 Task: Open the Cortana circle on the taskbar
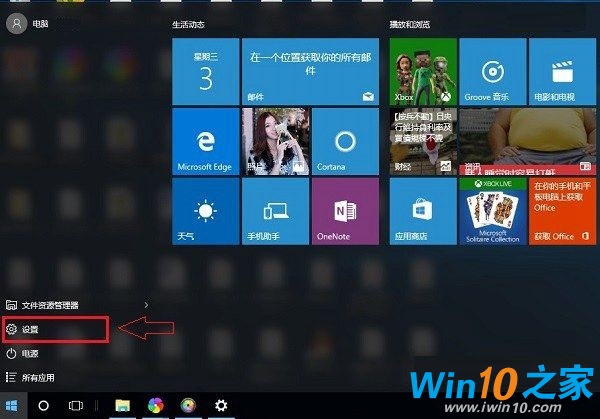point(44,406)
